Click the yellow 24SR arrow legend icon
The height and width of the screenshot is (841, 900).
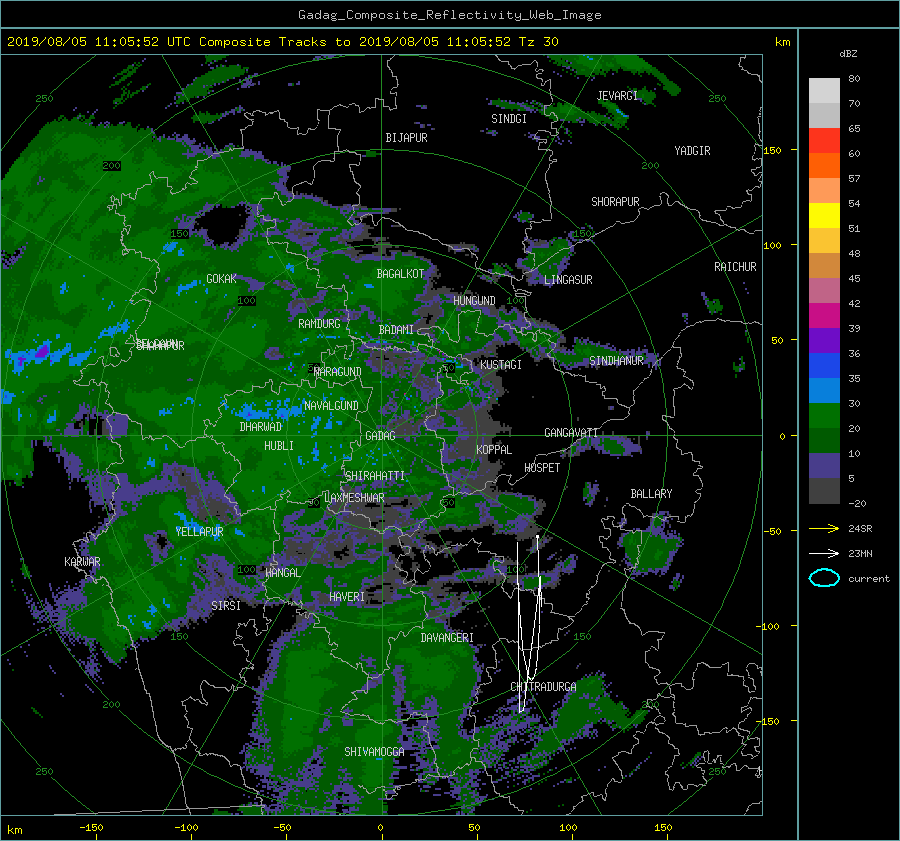tap(824, 528)
